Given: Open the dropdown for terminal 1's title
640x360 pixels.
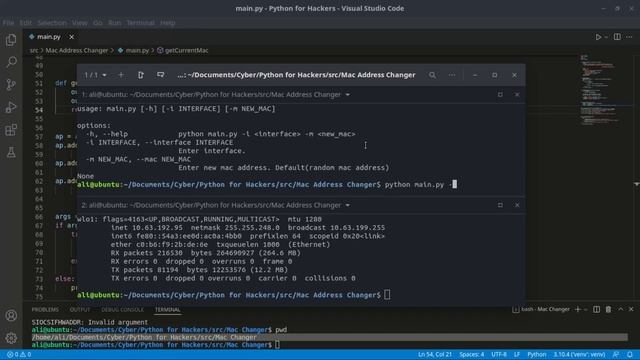Looking at the screenshot, I should coord(348,95).
